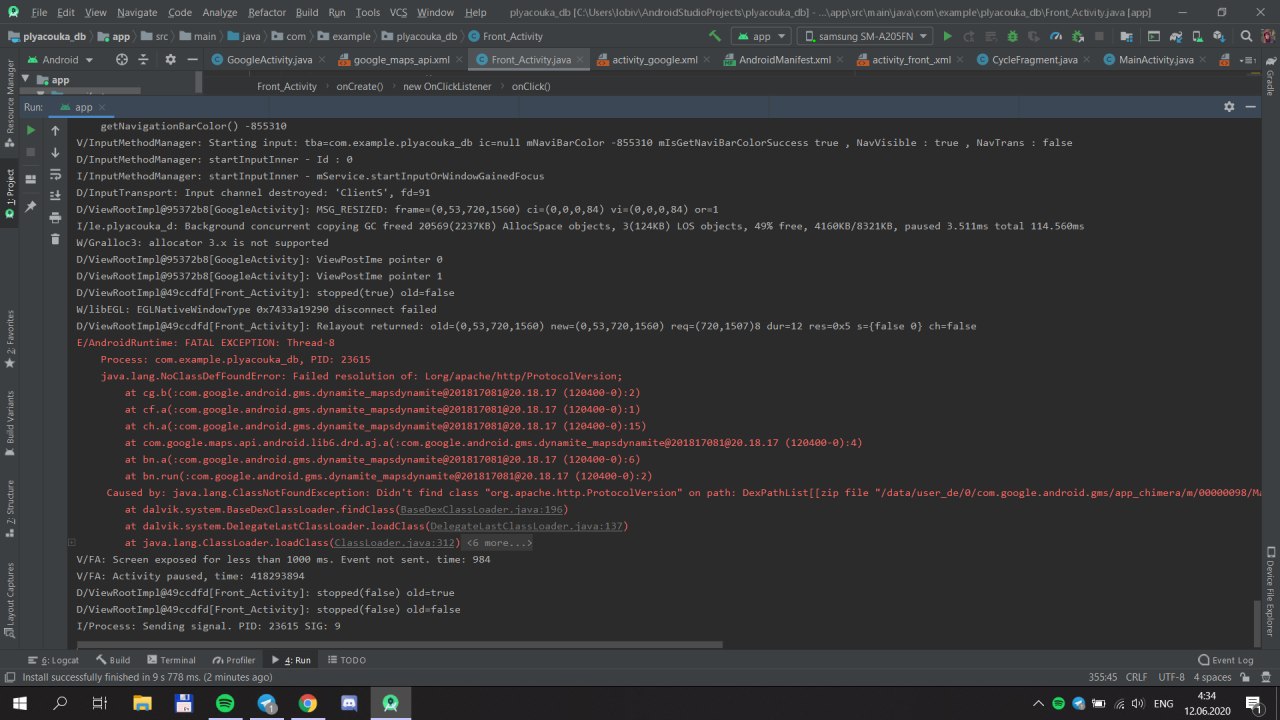1280x720 pixels.
Task: Open DelegateLastClassLoader.java:137 link
Action: tap(527, 526)
